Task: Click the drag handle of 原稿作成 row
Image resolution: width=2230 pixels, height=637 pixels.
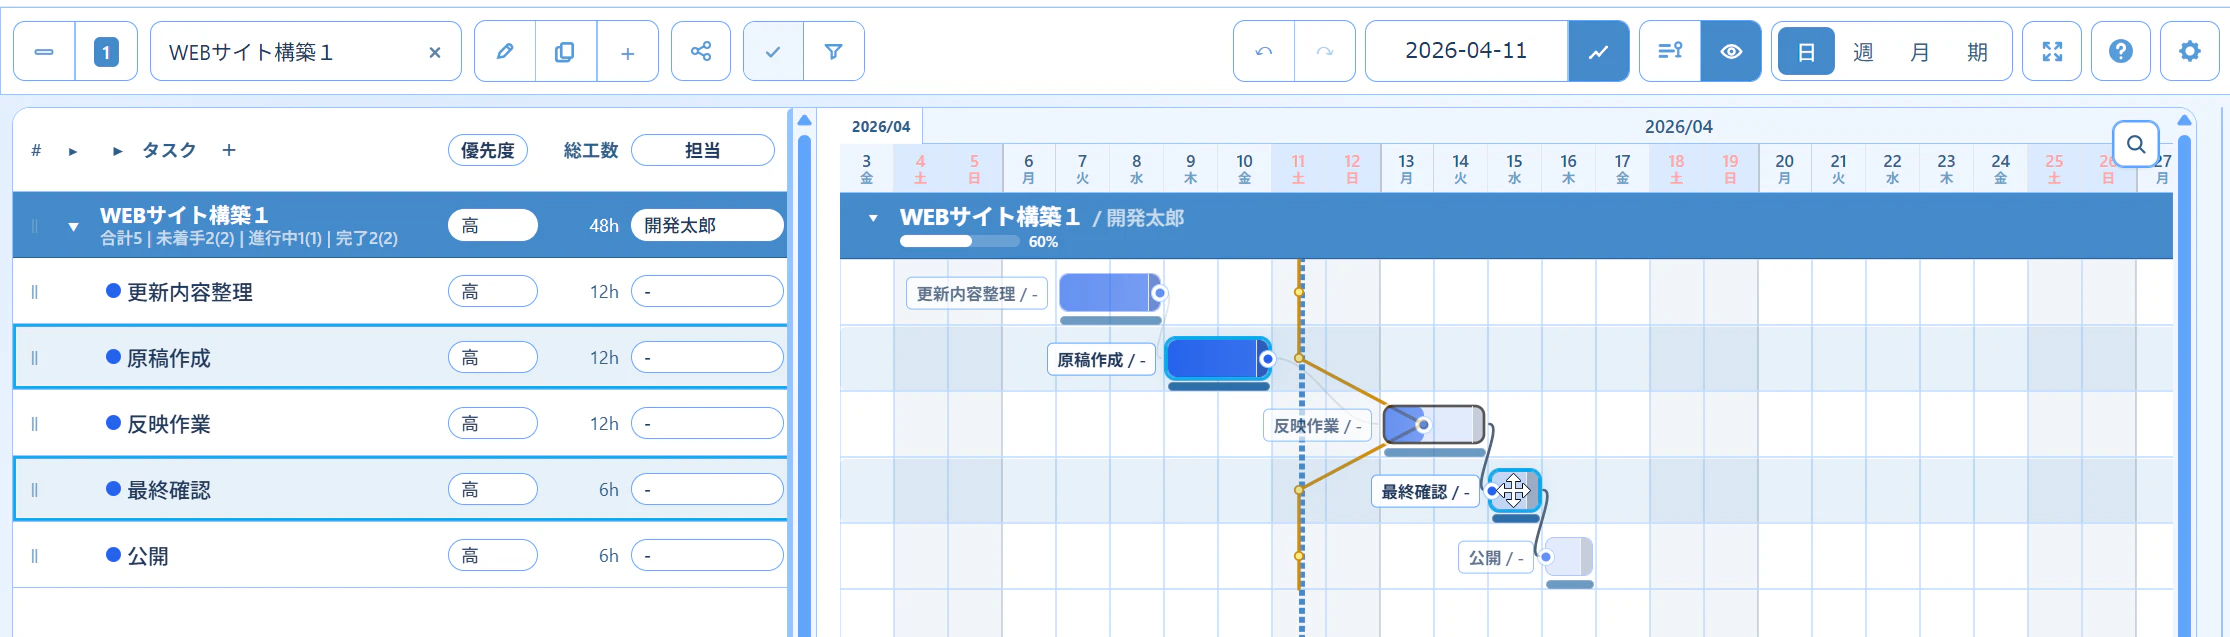Action: (34, 358)
